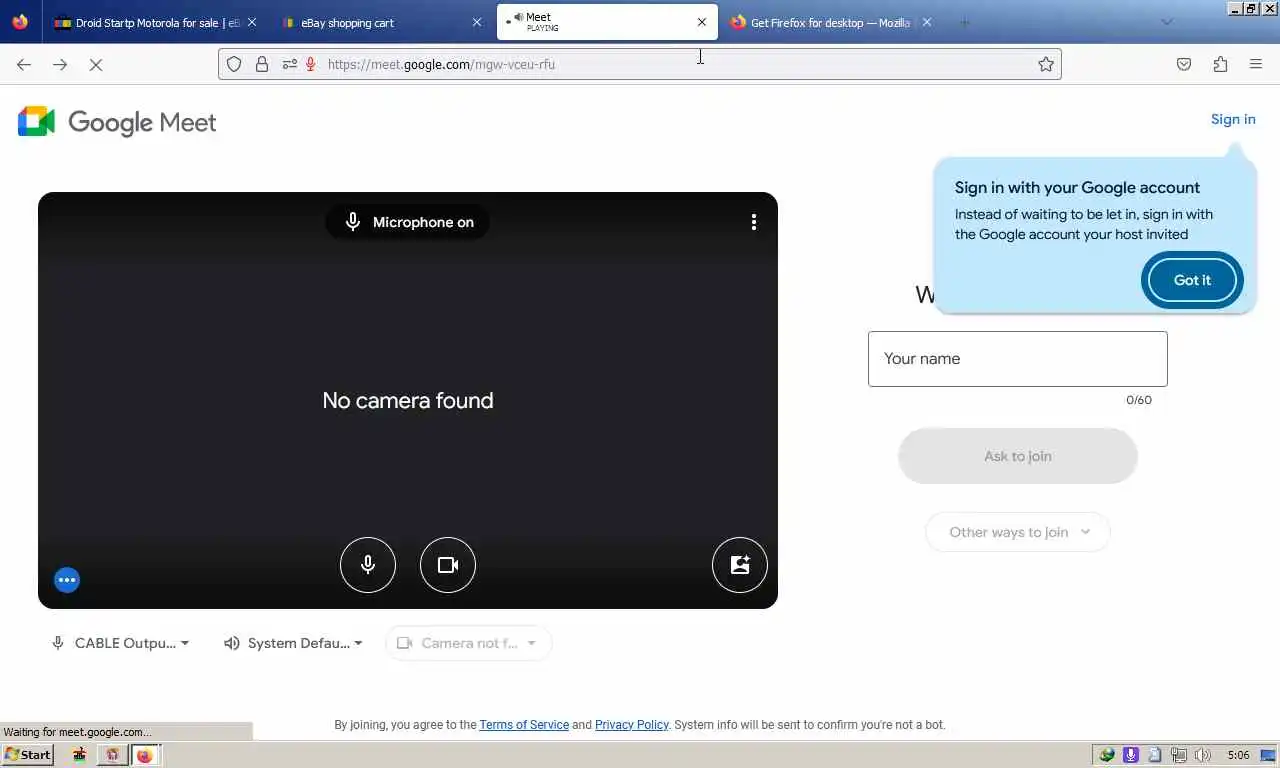Click the purple microphone tray icon
Screen dimensions: 1280x768
pyautogui.click(x=1131, y=755)
